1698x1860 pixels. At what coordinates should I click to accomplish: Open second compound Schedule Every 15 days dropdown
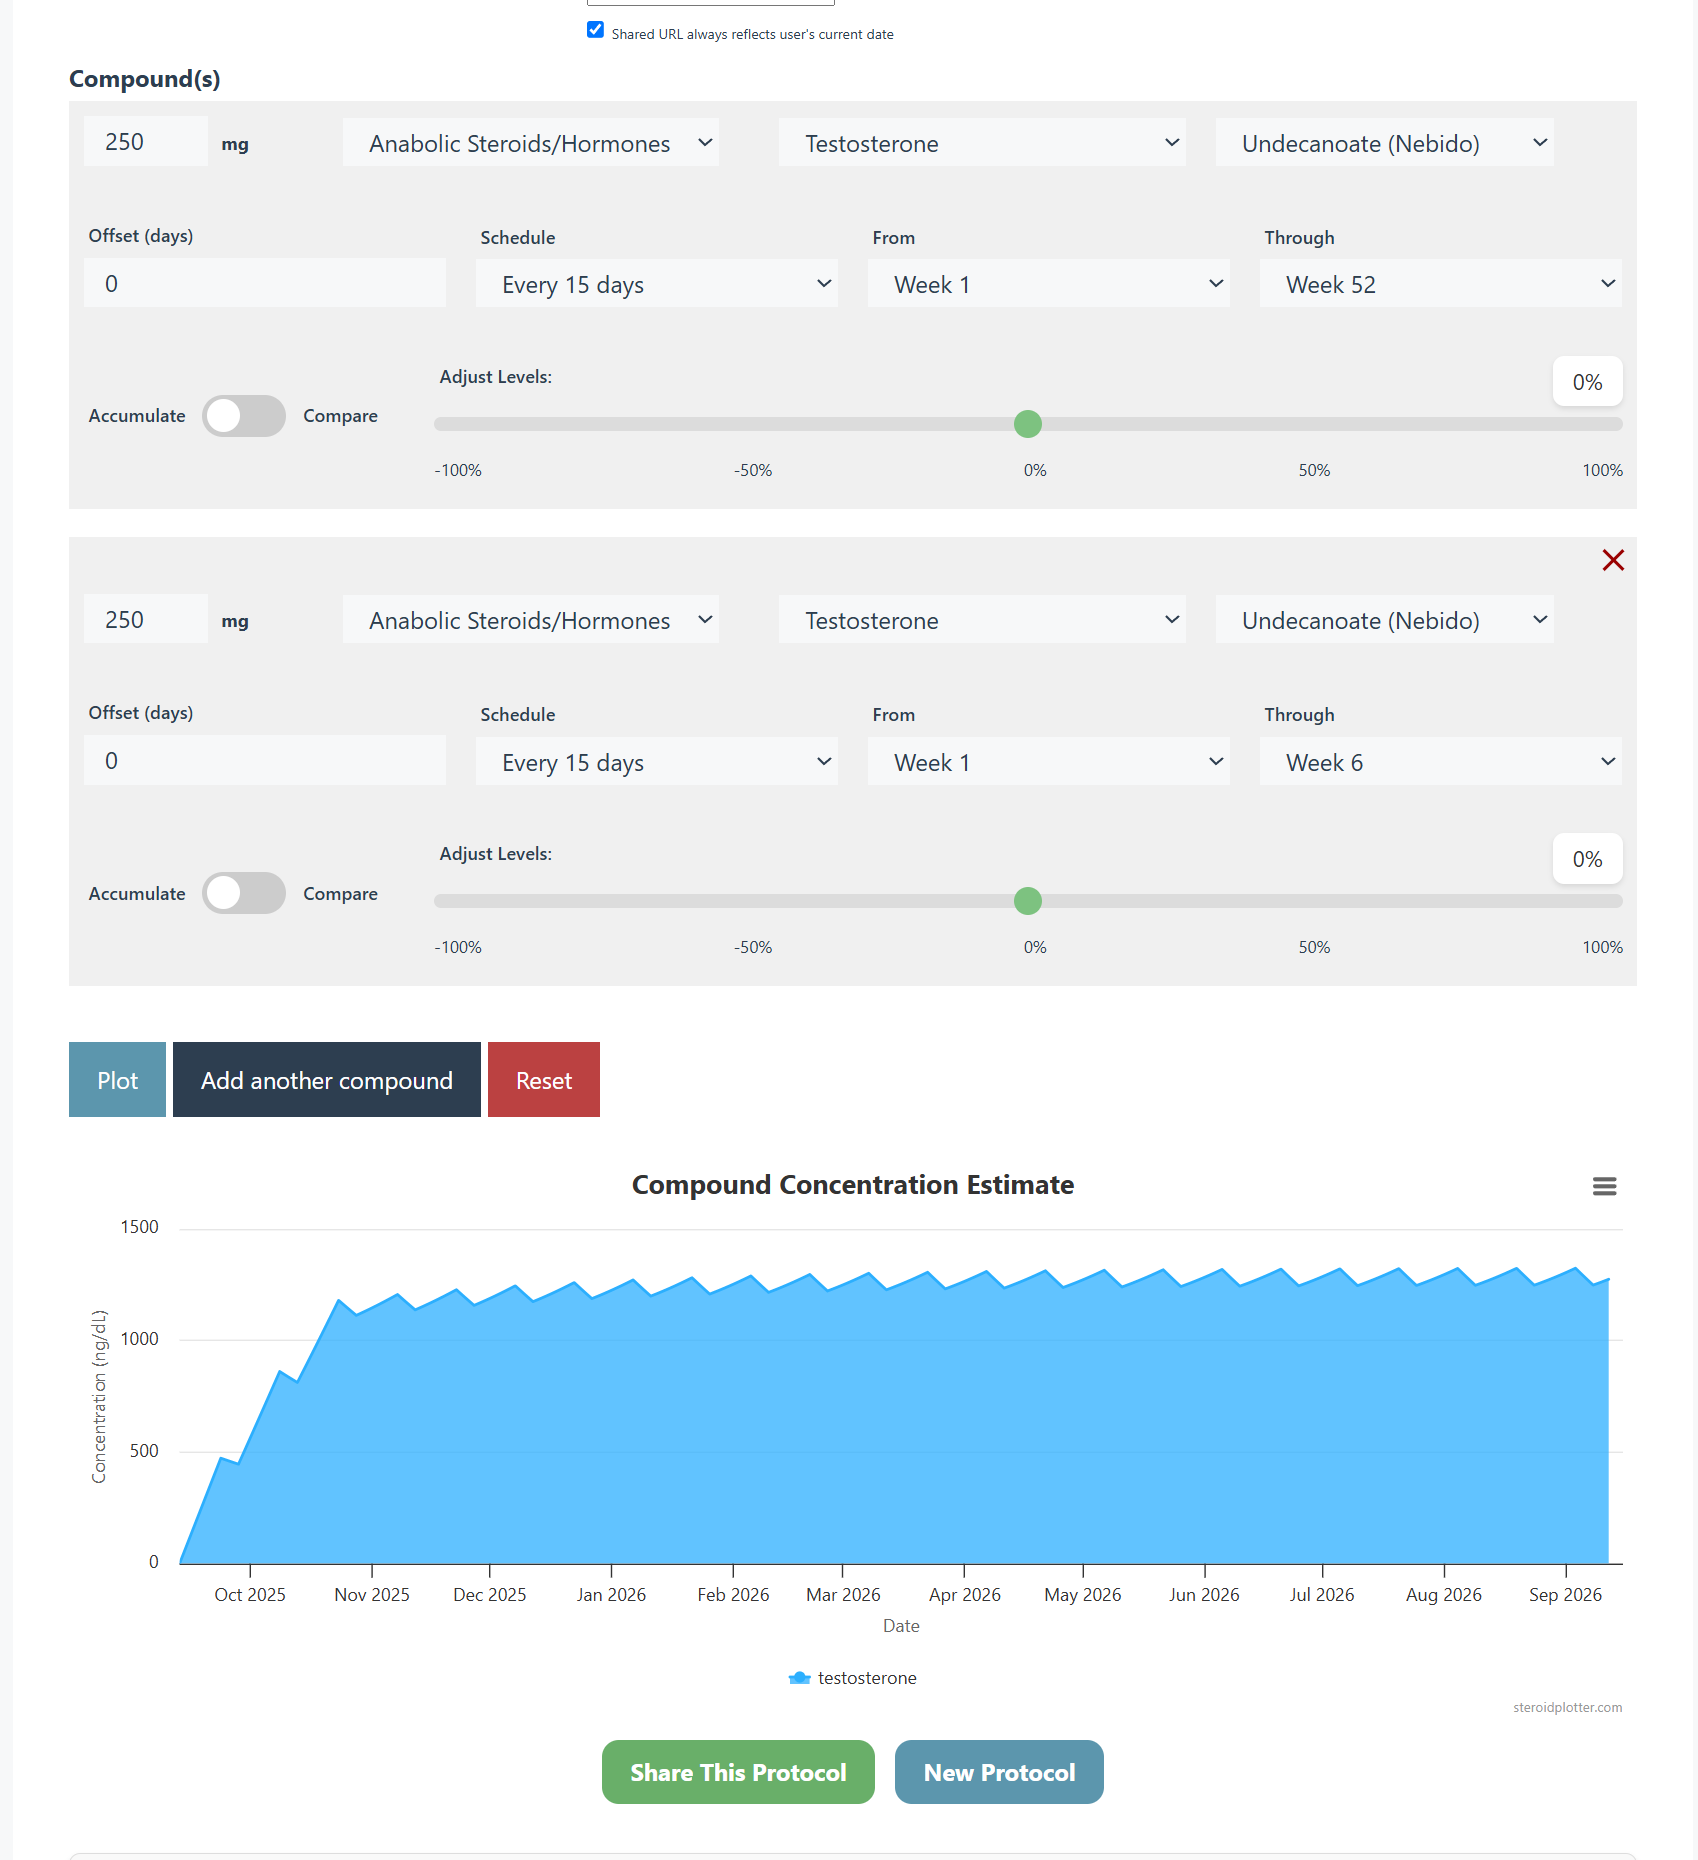pos(657,762)
